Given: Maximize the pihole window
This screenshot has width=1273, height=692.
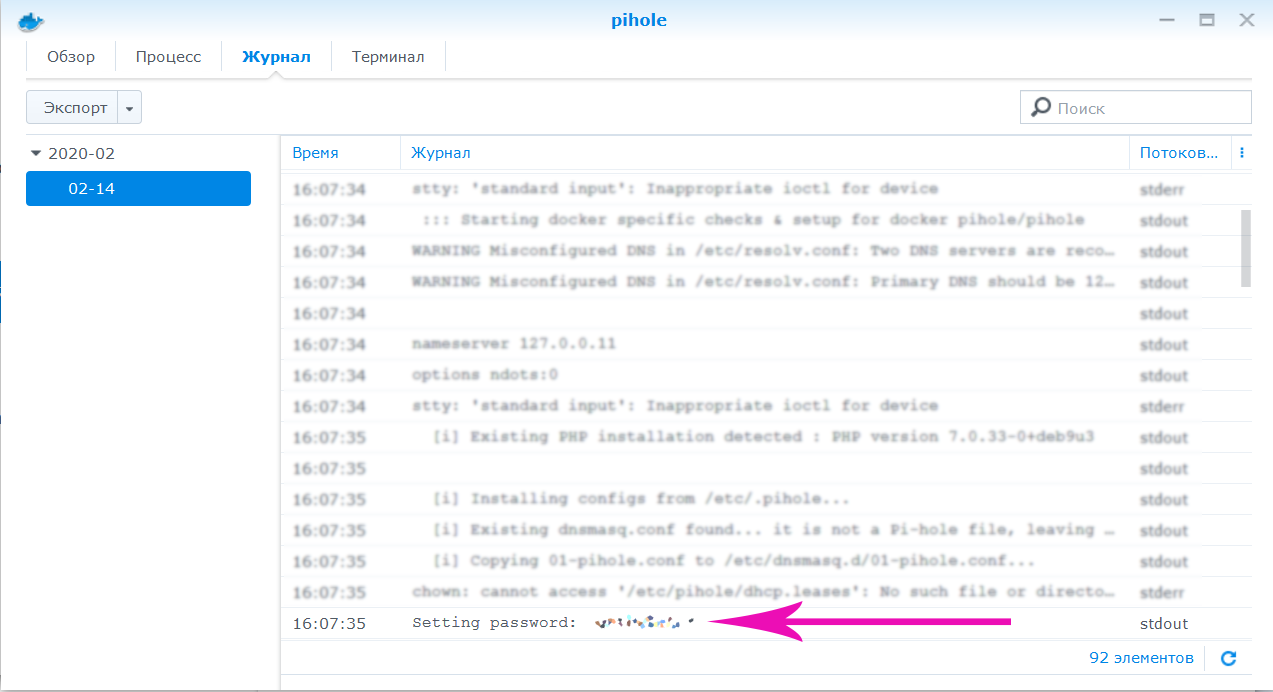Looking at the screenshot, I should pos(1207,20).
